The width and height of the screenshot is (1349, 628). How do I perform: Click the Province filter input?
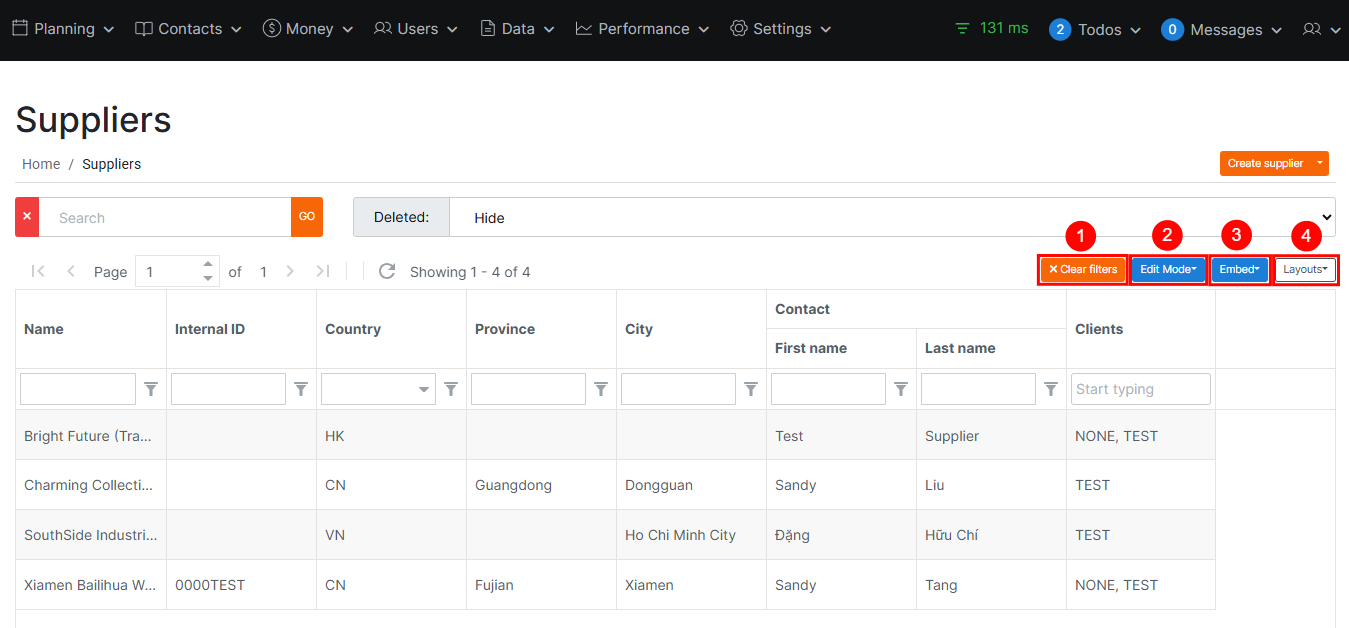528,389
